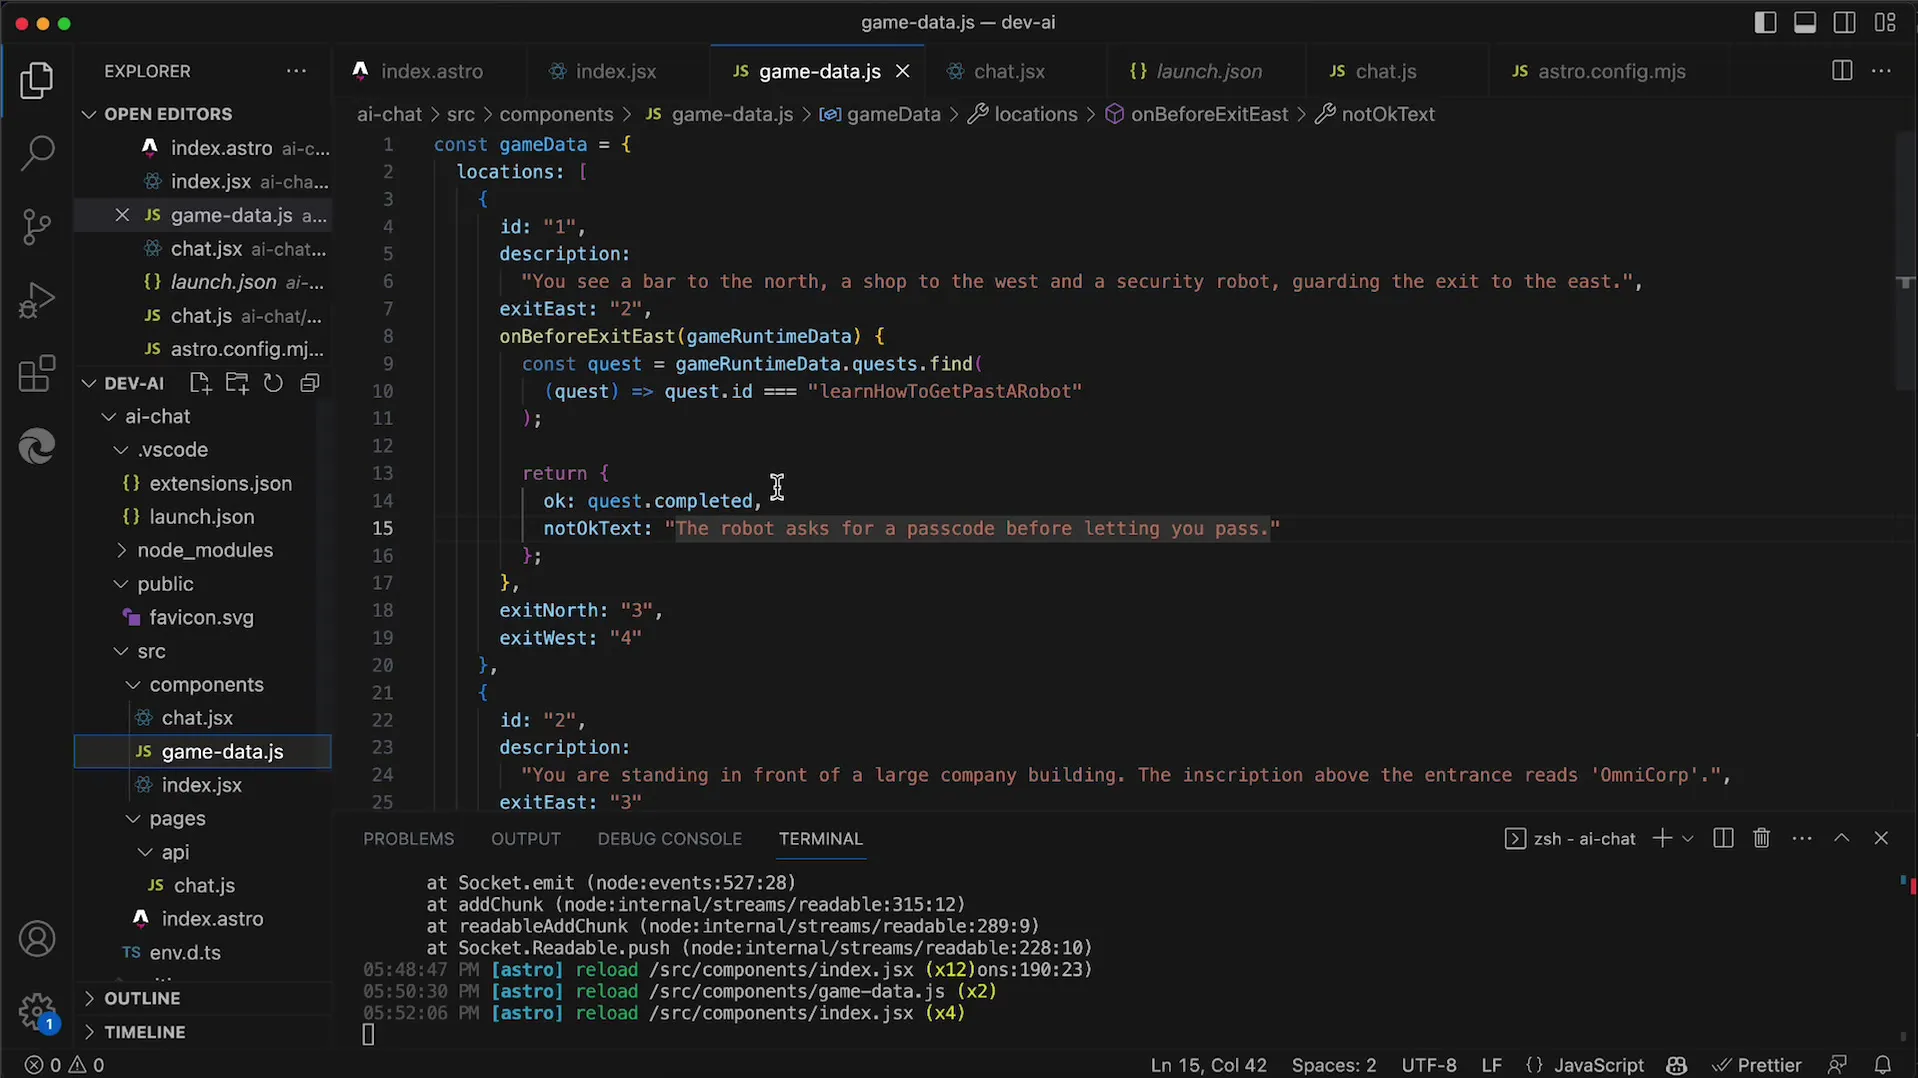Screen dimensions: 1918x1078
Task: Expand the OUTLINE section
Action: click(x=142, y=998)
